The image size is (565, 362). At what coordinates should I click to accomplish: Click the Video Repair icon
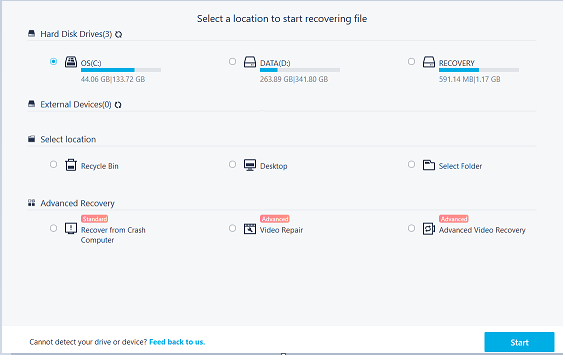tap(250, 228)
